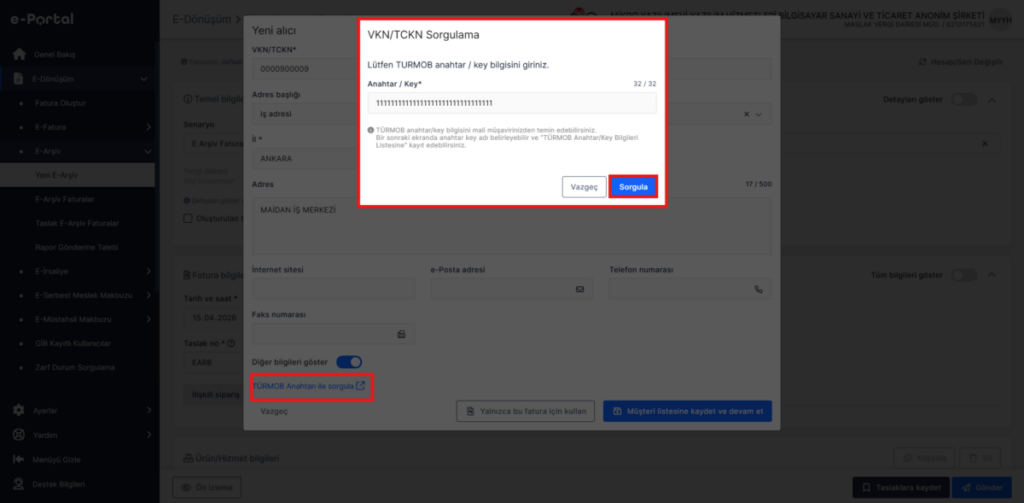This screenshot has width=1024, height=503.
Task: Click the E-Dönüşüm breadcrumb
Action: 201,20
